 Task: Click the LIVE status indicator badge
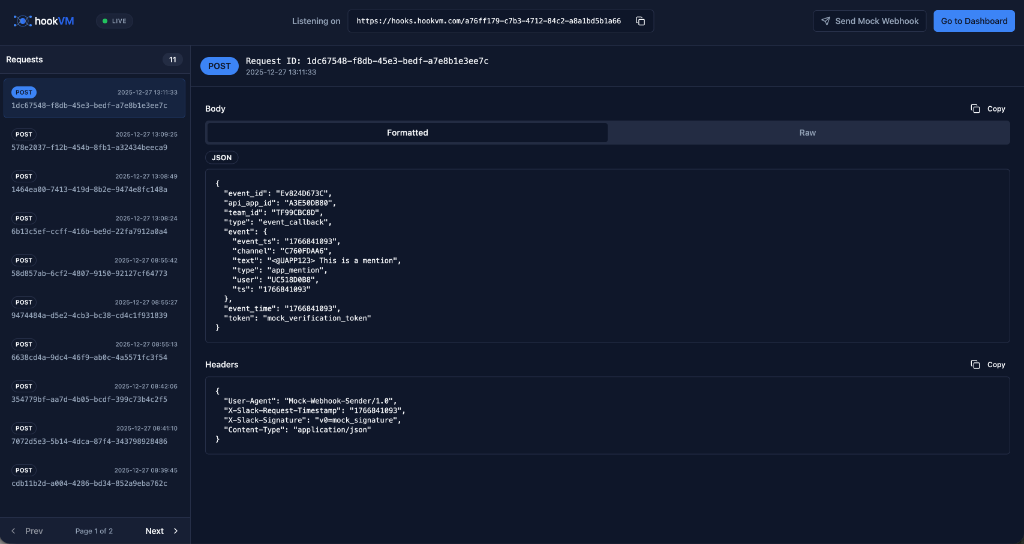pyautogui.click(x=114, y=21)
